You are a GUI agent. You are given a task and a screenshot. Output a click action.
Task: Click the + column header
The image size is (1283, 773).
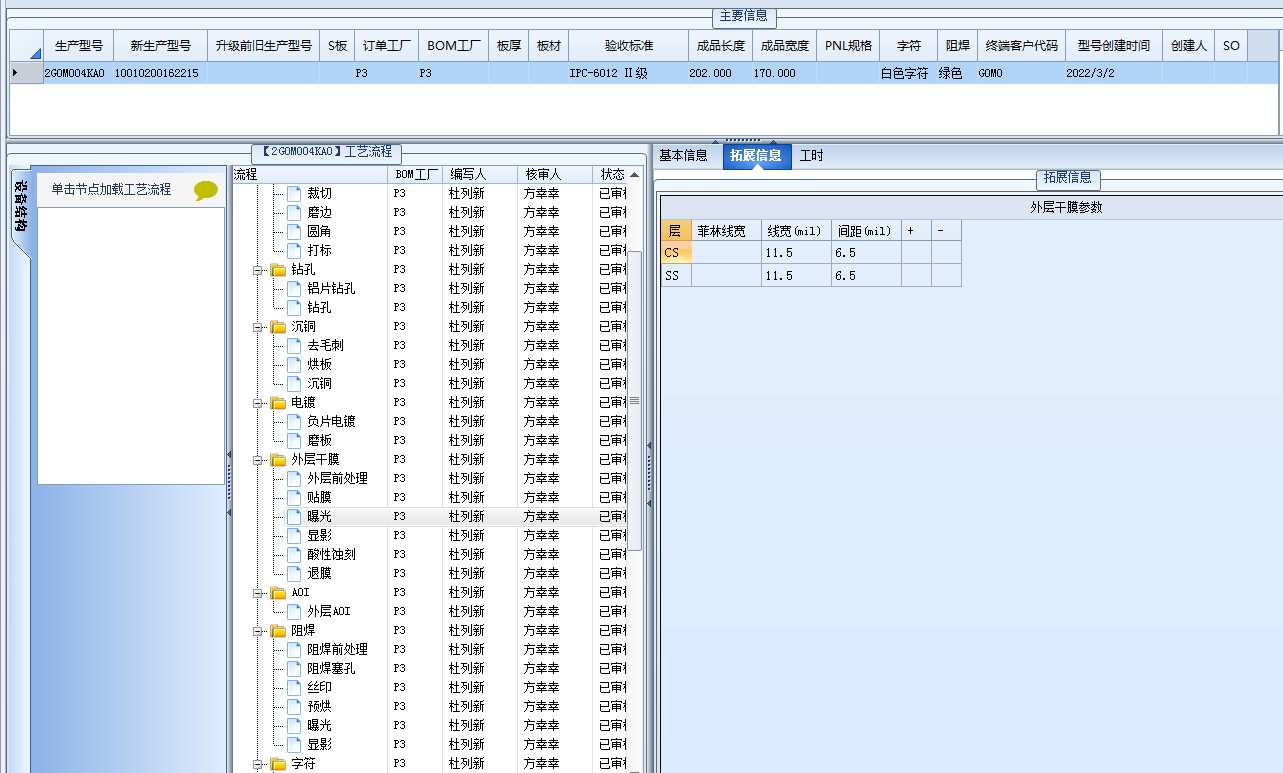tap(916, 230)
